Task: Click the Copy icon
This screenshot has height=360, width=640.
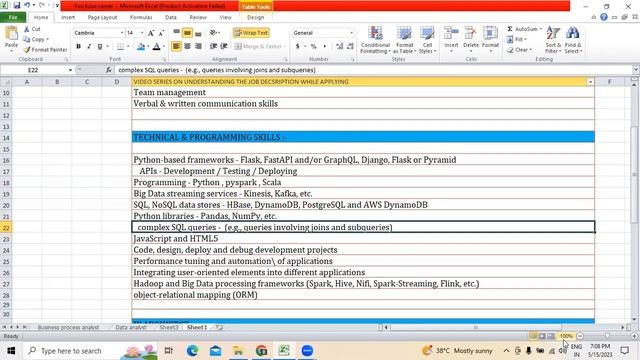Action: point(27,39)
